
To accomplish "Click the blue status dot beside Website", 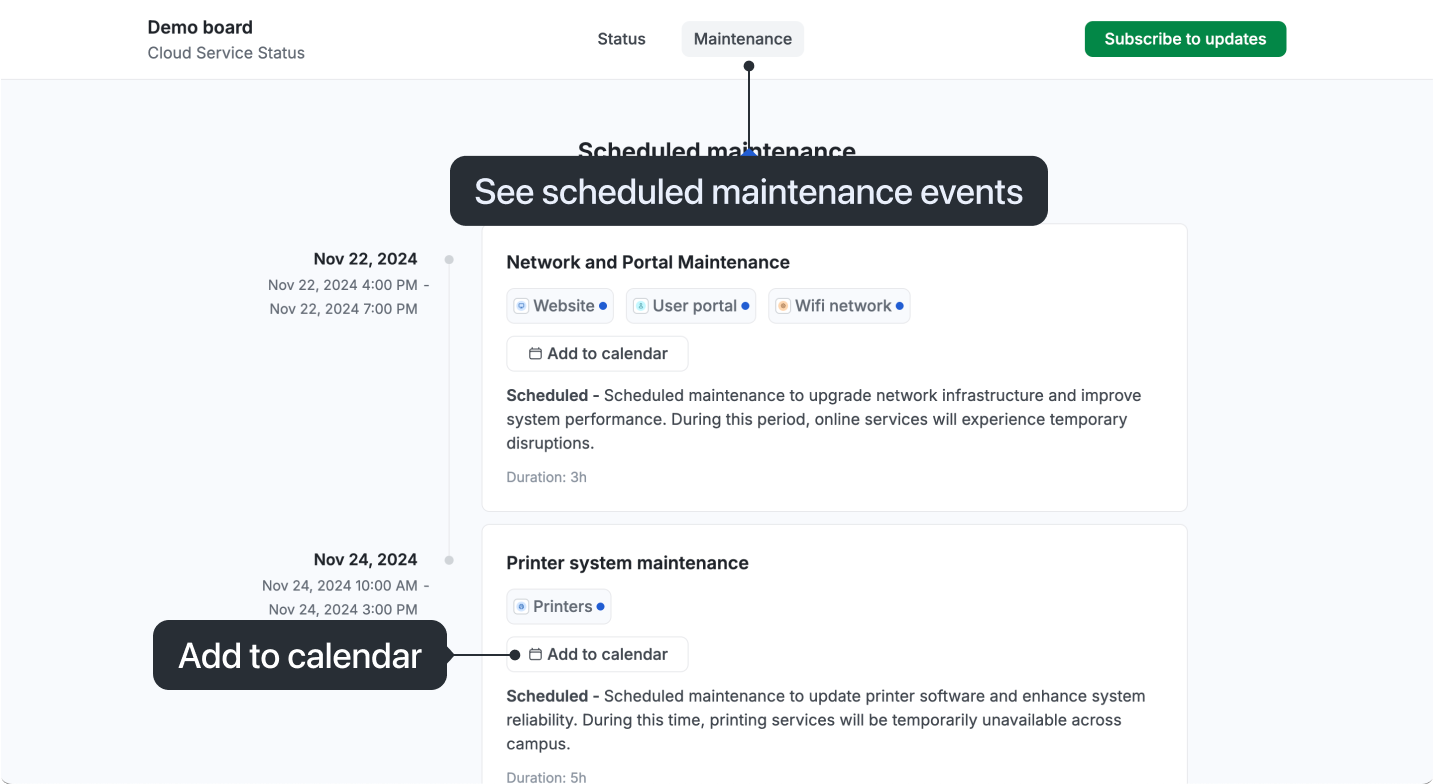I will pos(603,306).
